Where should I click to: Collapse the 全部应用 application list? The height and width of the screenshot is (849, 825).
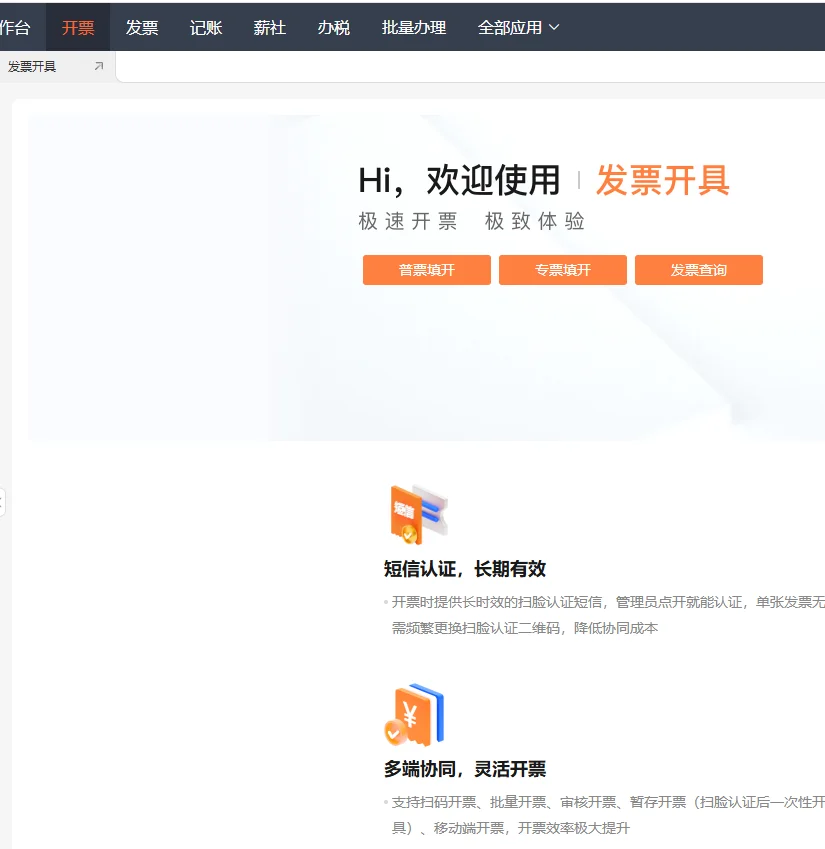(554, 28)
